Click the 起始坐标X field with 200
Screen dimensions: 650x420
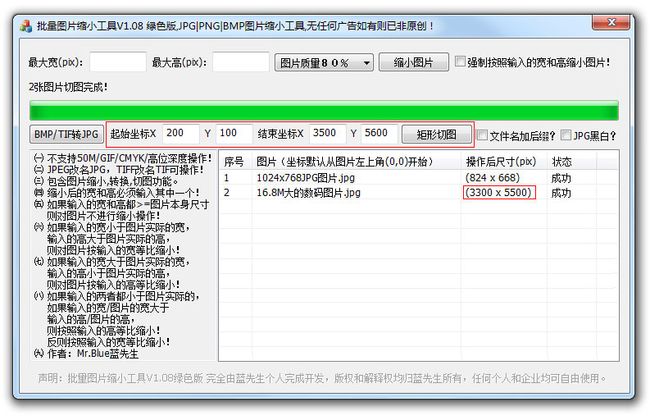181,134
